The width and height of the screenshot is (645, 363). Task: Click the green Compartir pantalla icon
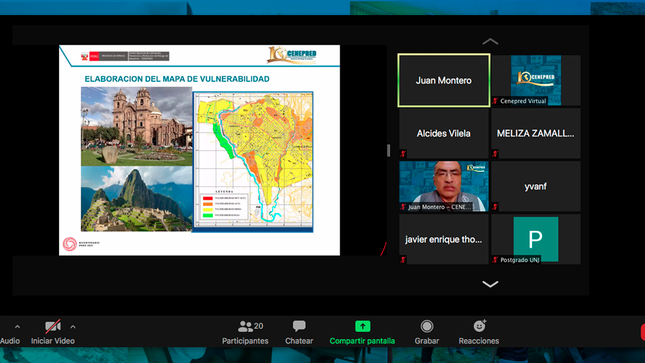(362, 326)
